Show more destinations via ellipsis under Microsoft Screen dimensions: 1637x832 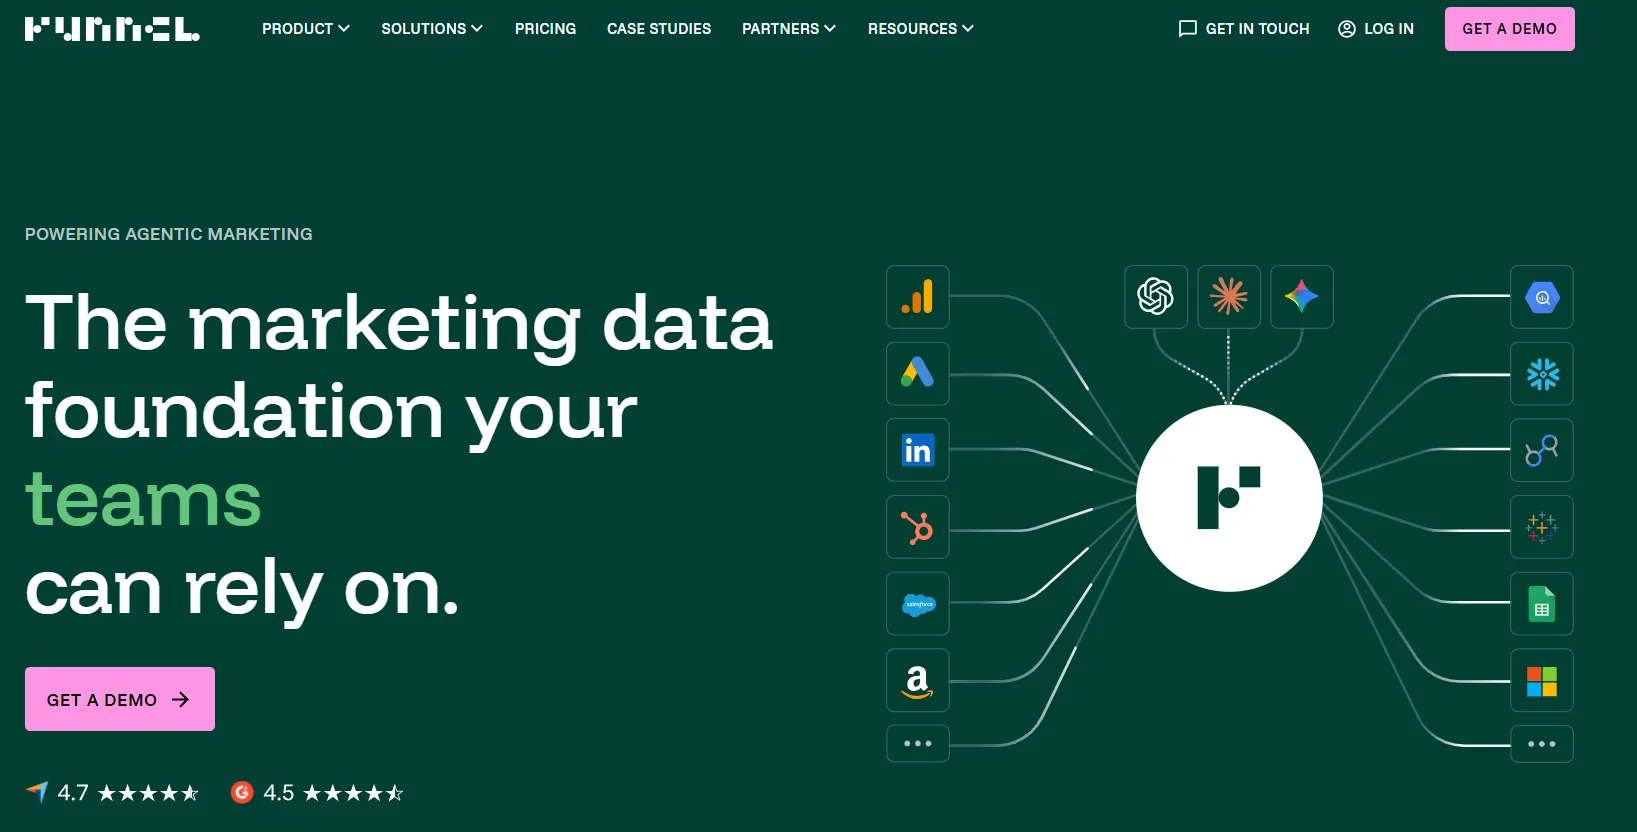[x=1542, y=744]
